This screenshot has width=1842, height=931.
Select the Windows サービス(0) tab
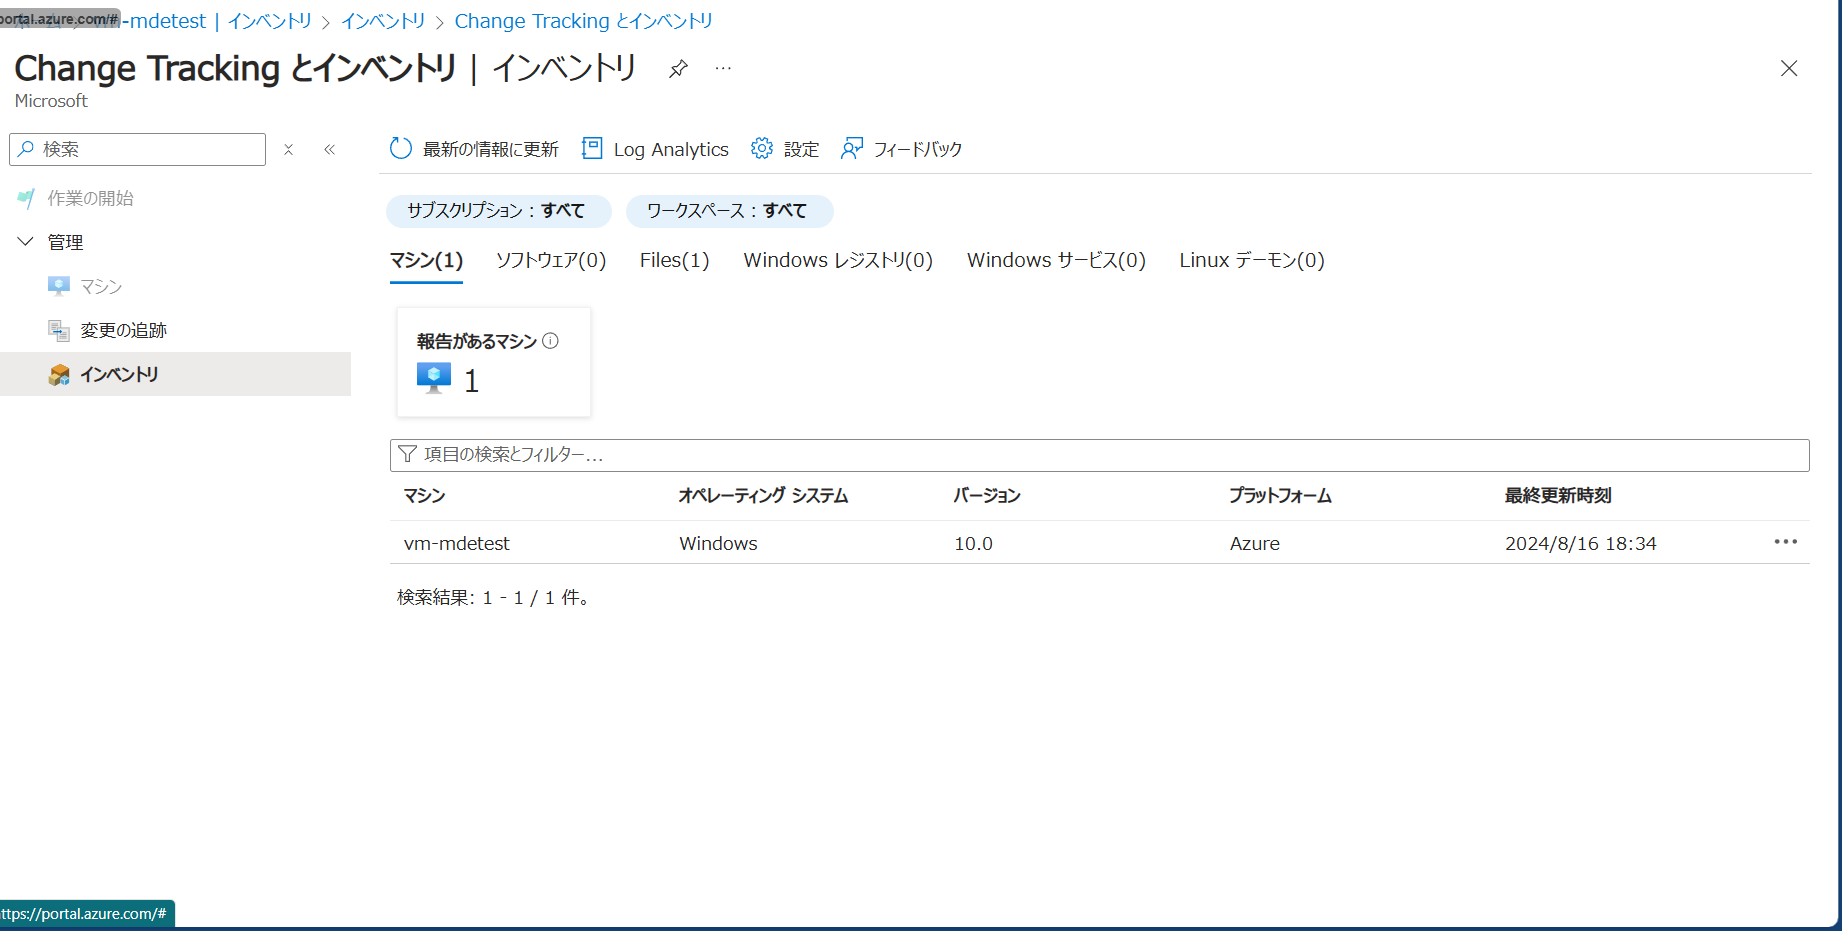1055,261
